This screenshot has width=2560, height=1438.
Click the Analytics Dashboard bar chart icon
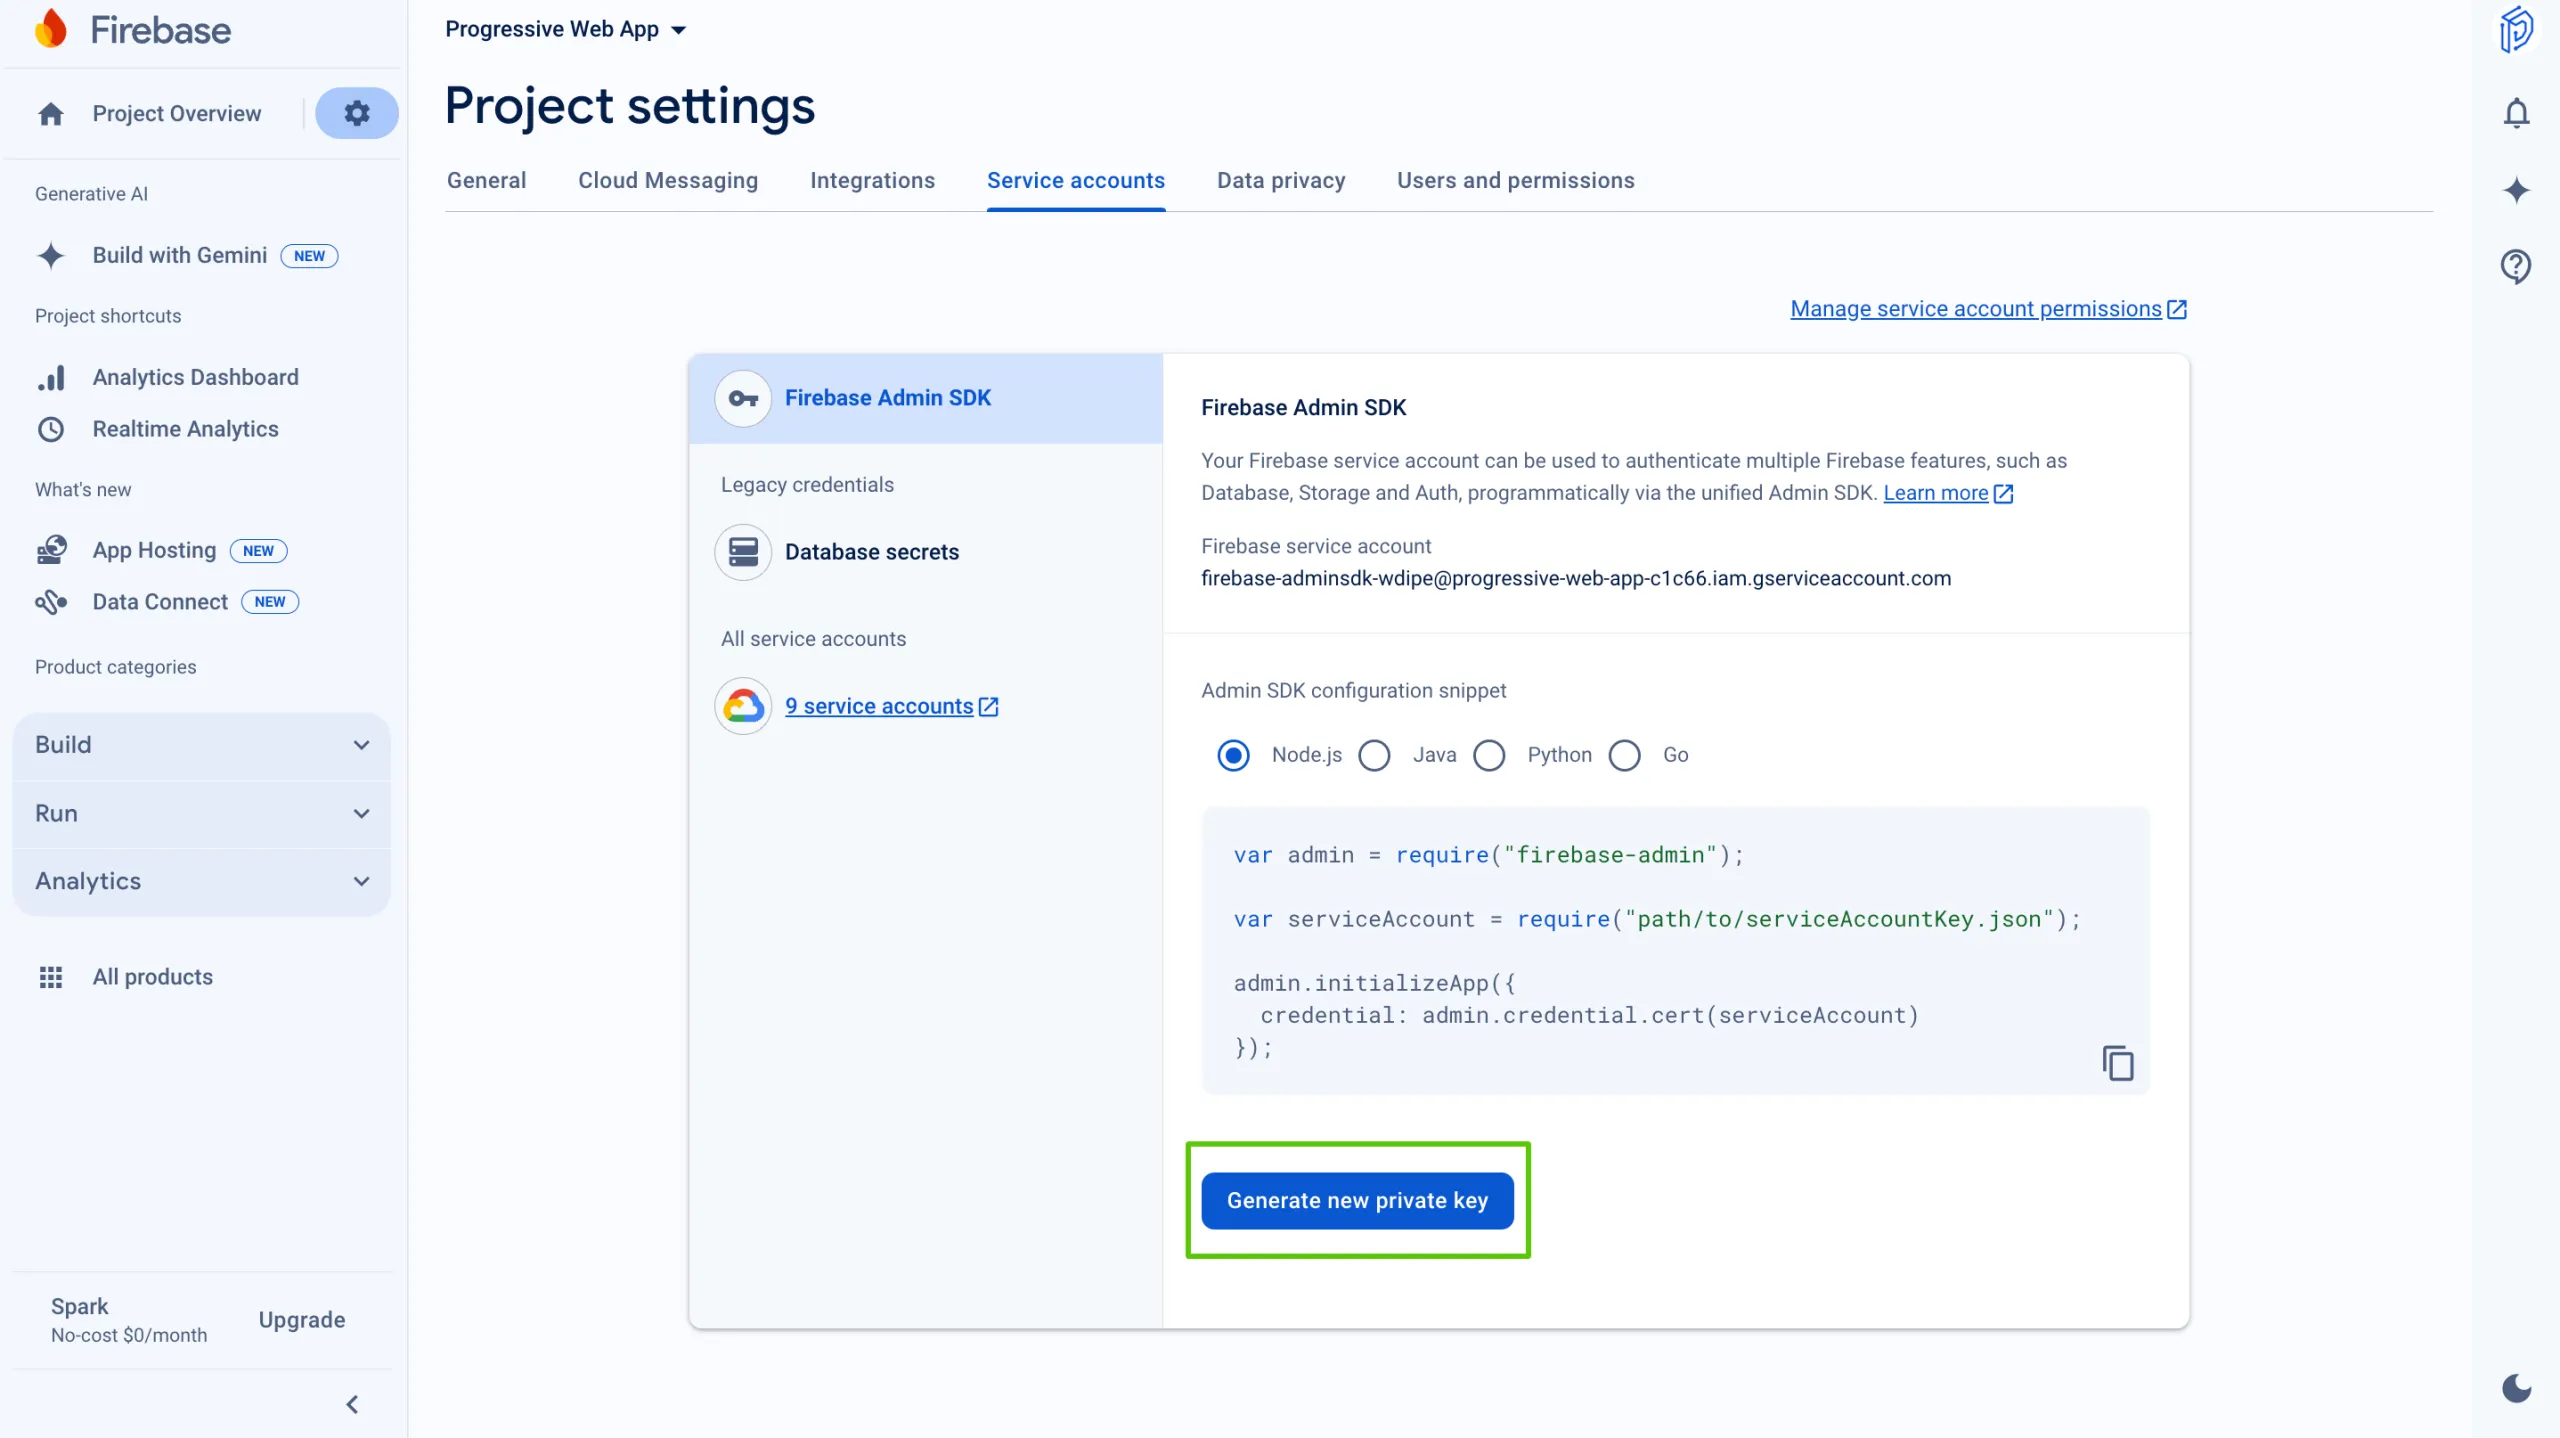tap(51, 377)
